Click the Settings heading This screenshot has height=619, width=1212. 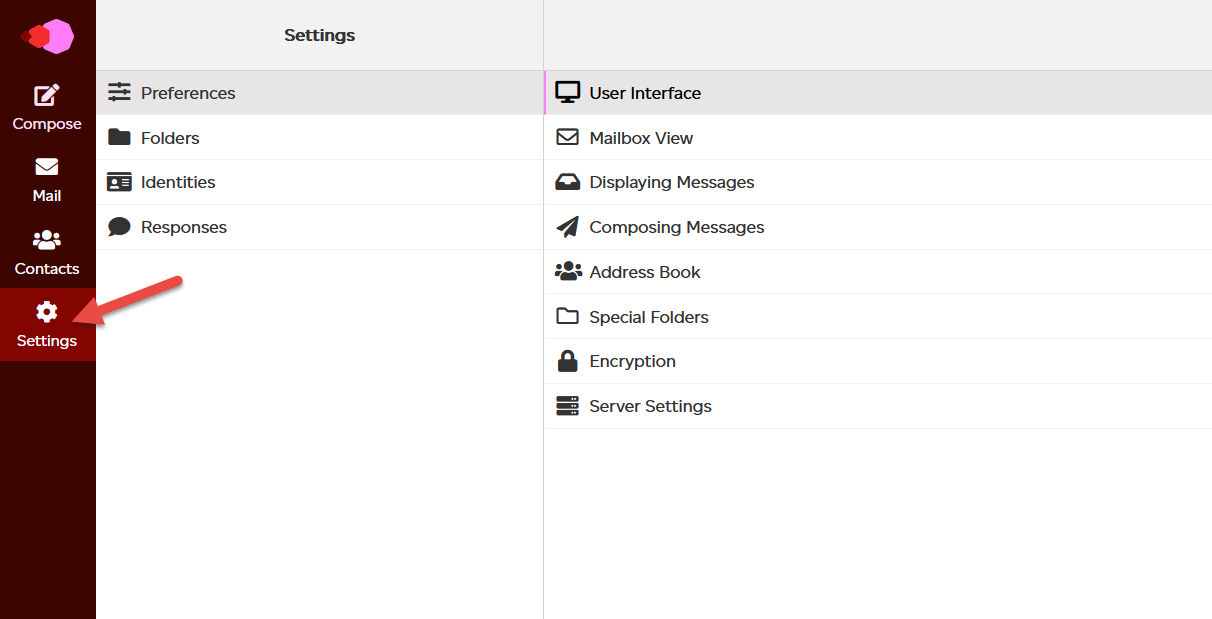[x=319, y=34]
